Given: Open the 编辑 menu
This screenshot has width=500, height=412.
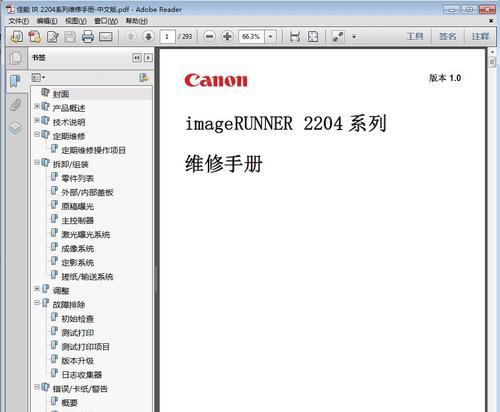Looking at the screenshot, I should tap(47, 21).
